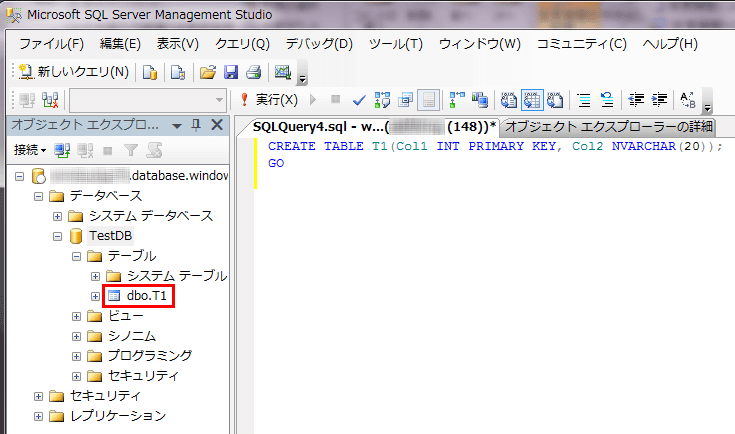Screen dimensions: 735x434
Task: Select the TestDB database
Action: [111, 236]
